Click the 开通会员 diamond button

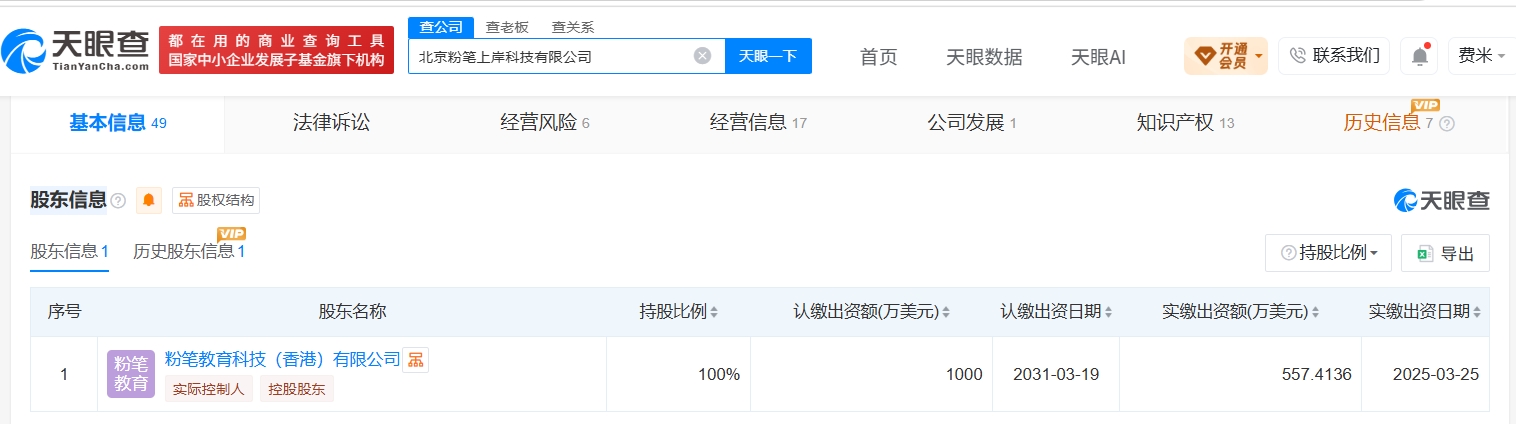(x=1219, y=56)
